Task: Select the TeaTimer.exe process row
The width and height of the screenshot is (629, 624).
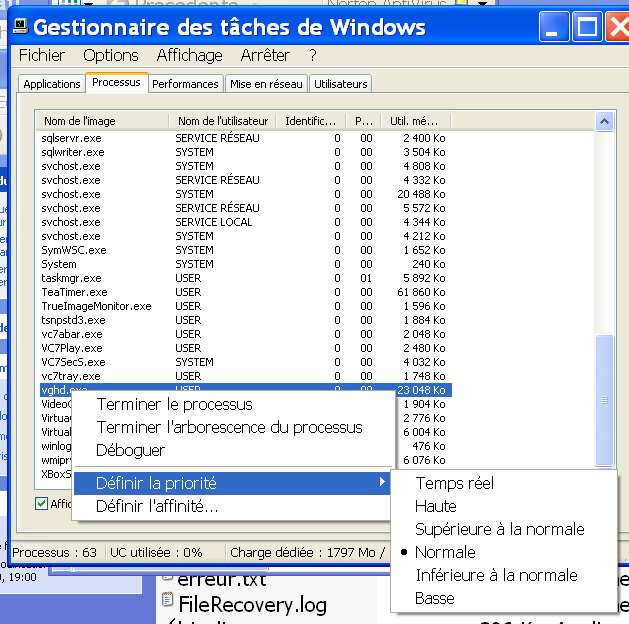Action: click(246, 292)
